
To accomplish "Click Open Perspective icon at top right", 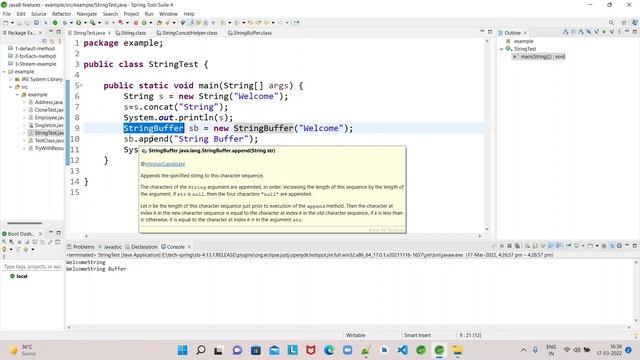I will pos(624,22).
